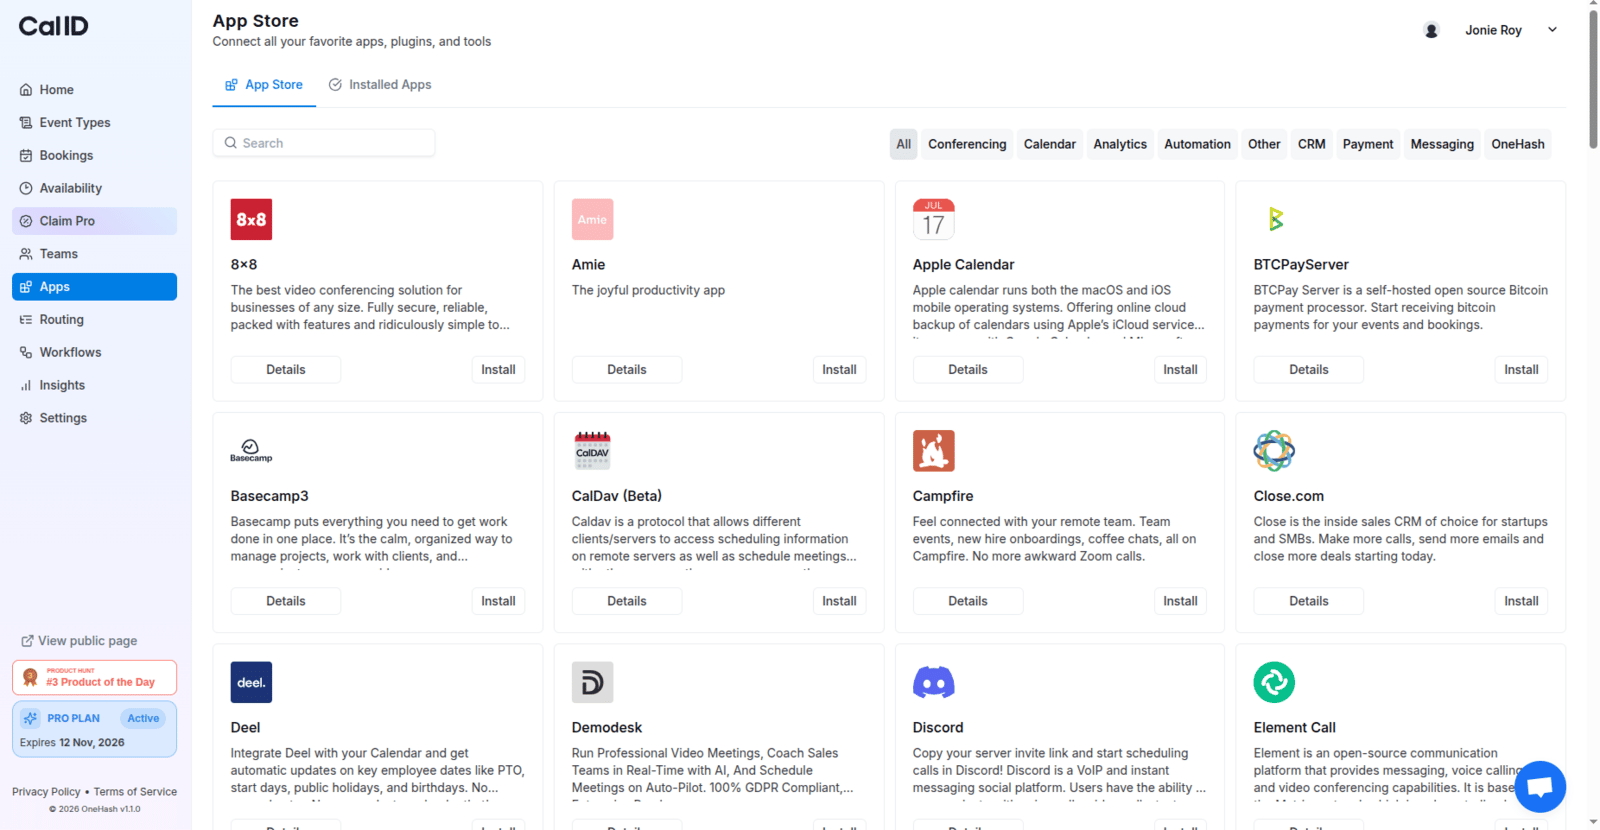Select Claim Pro in the sidebar
This screenshot has width=1600, height=830.
coord(94,221)
